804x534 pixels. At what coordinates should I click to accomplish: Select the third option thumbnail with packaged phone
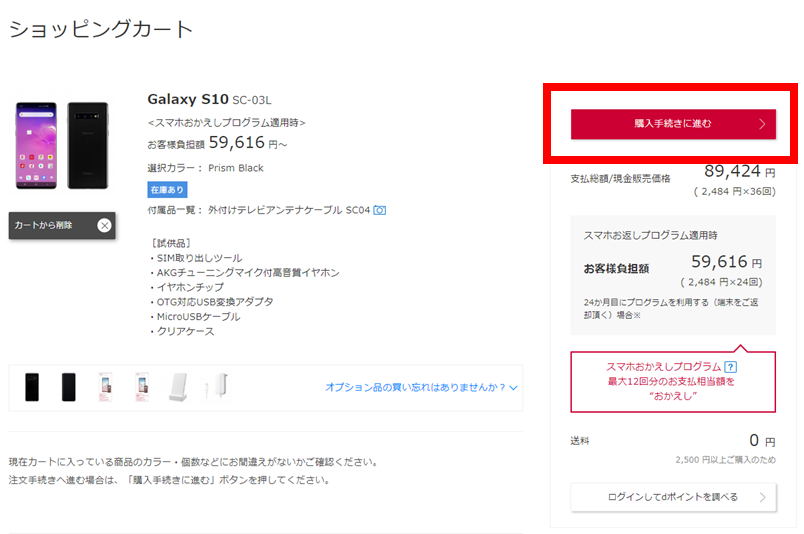point(105,387)
